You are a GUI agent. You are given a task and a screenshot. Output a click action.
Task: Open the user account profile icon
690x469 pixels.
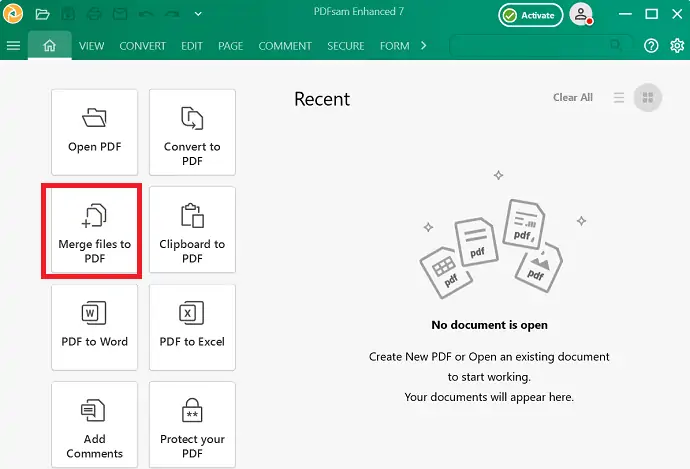point(581,15)
